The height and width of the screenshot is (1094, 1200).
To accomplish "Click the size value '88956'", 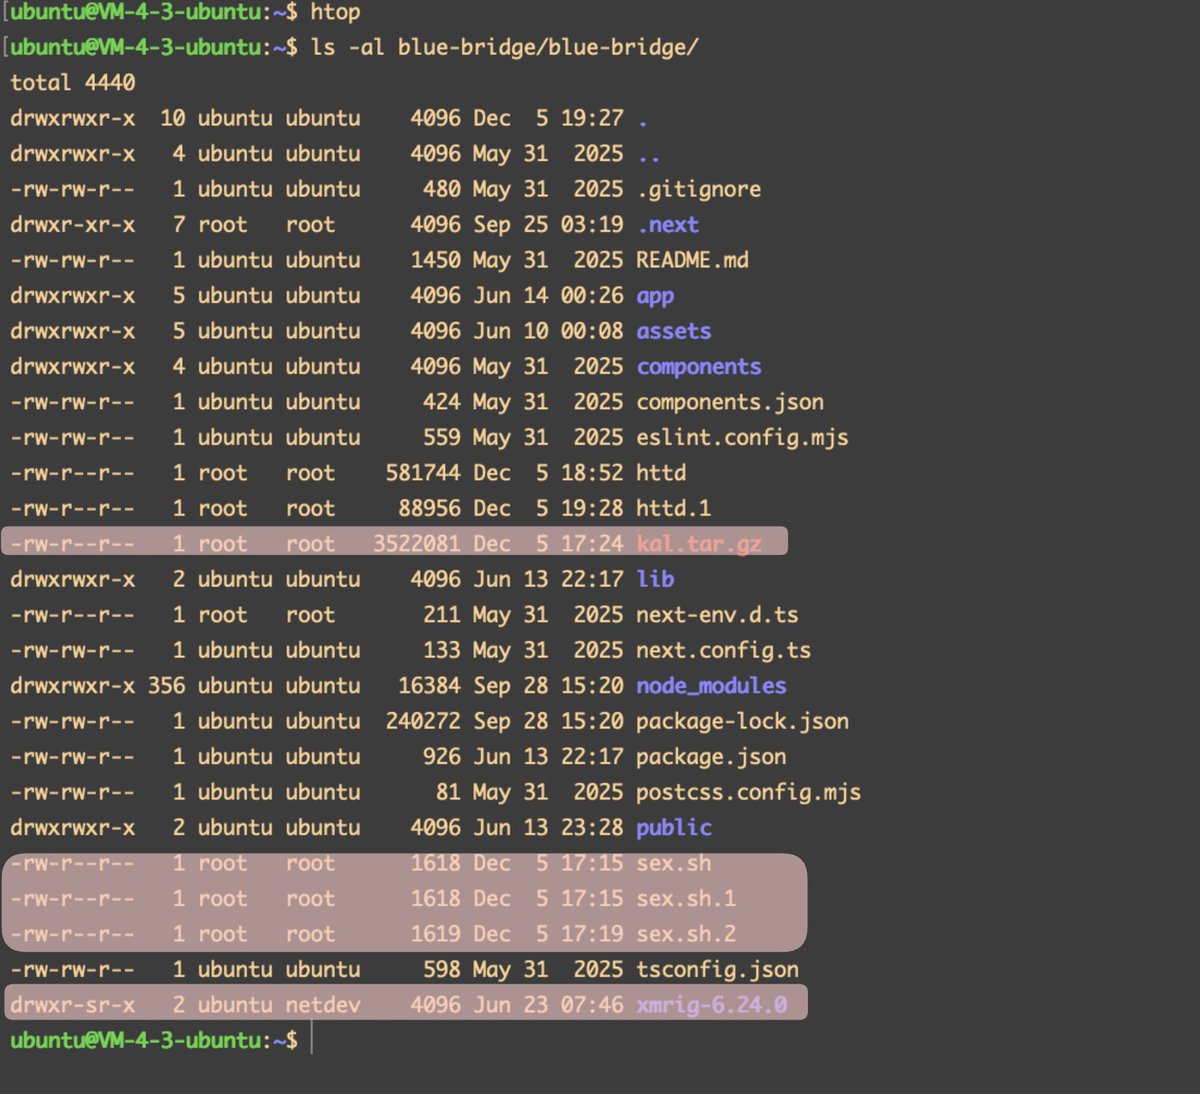I will pos(430,508).
